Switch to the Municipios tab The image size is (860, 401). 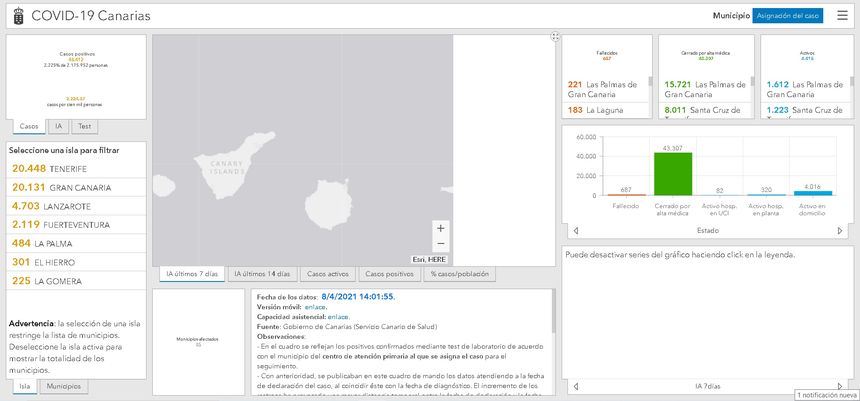pyautogui.click(x=64, y=386)
